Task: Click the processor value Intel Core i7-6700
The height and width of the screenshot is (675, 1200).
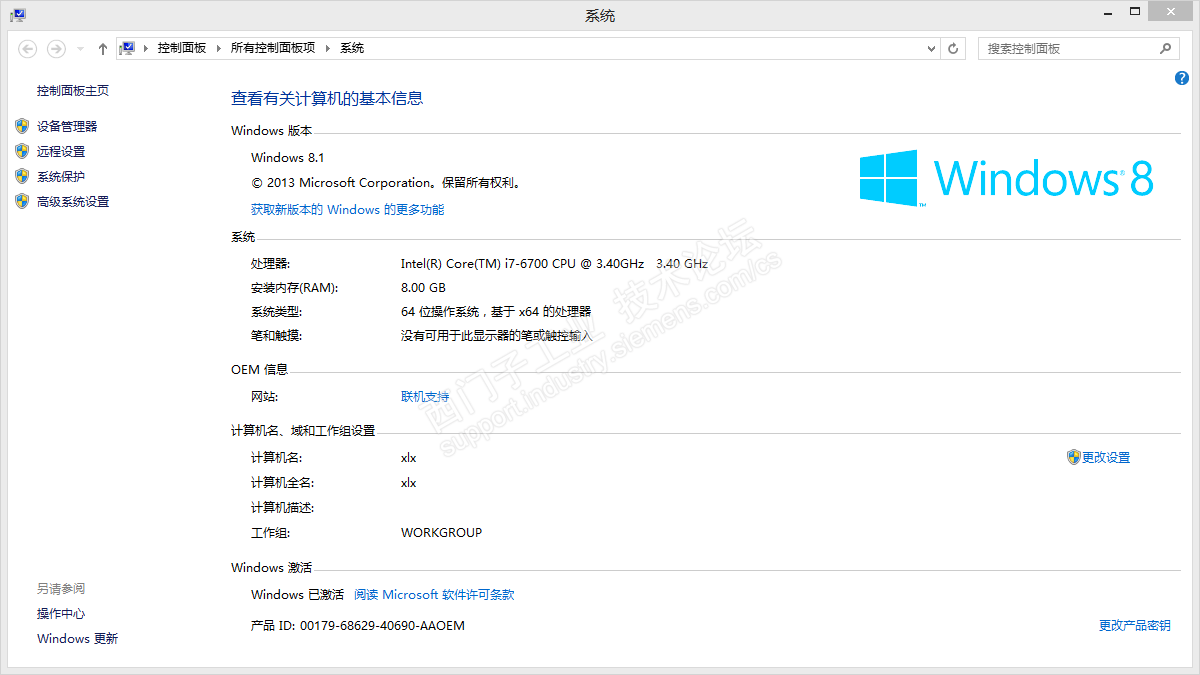Action: [x=554, y=264]
